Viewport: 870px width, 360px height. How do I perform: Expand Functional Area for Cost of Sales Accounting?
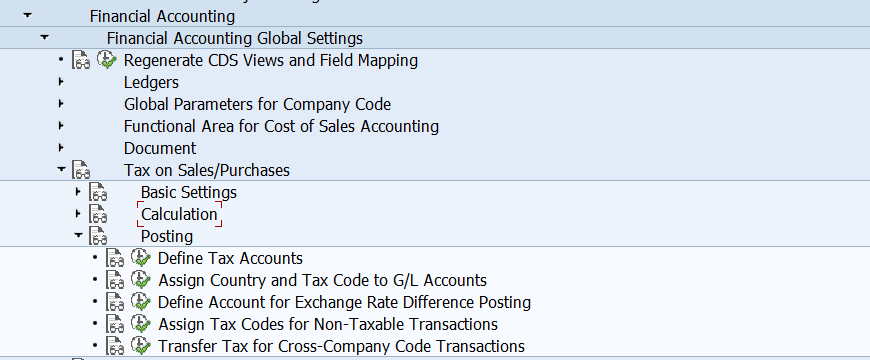tap(61, 126)
